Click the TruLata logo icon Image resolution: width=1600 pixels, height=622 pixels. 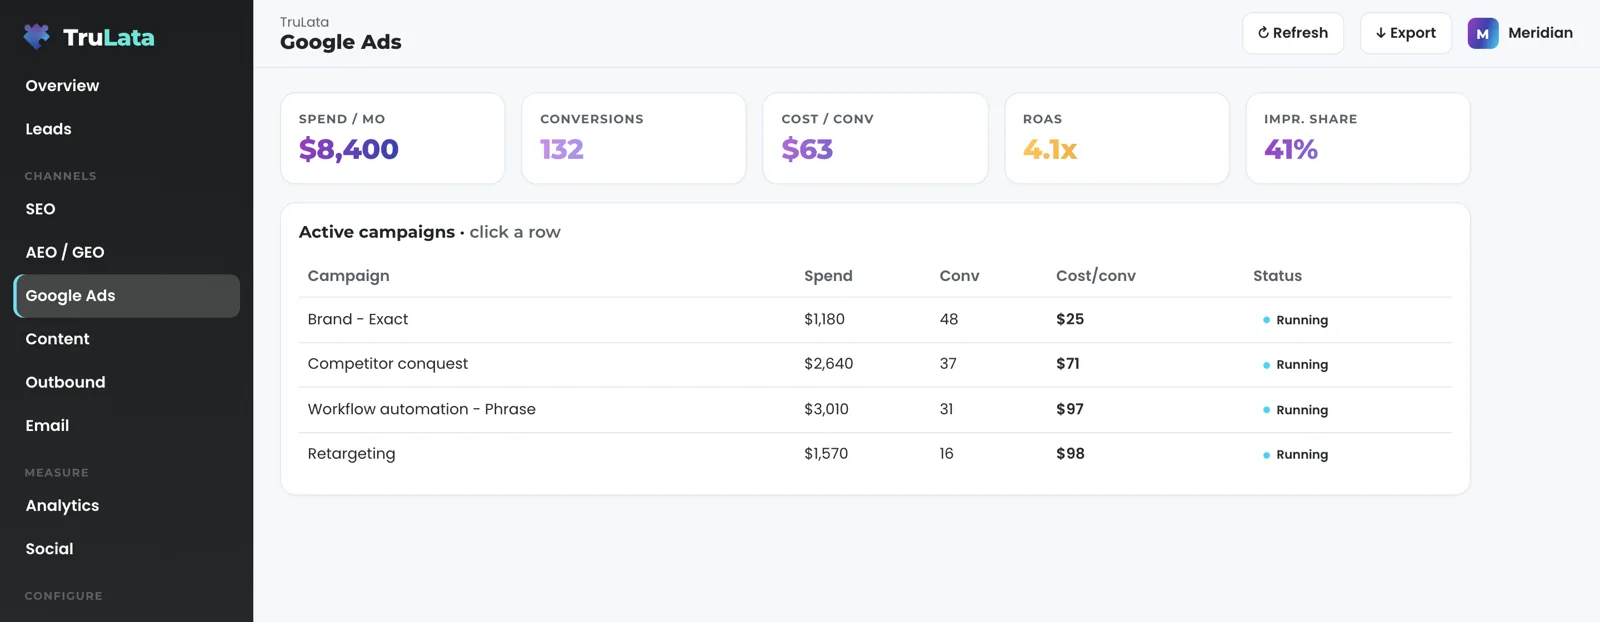[x=37, y=37]
